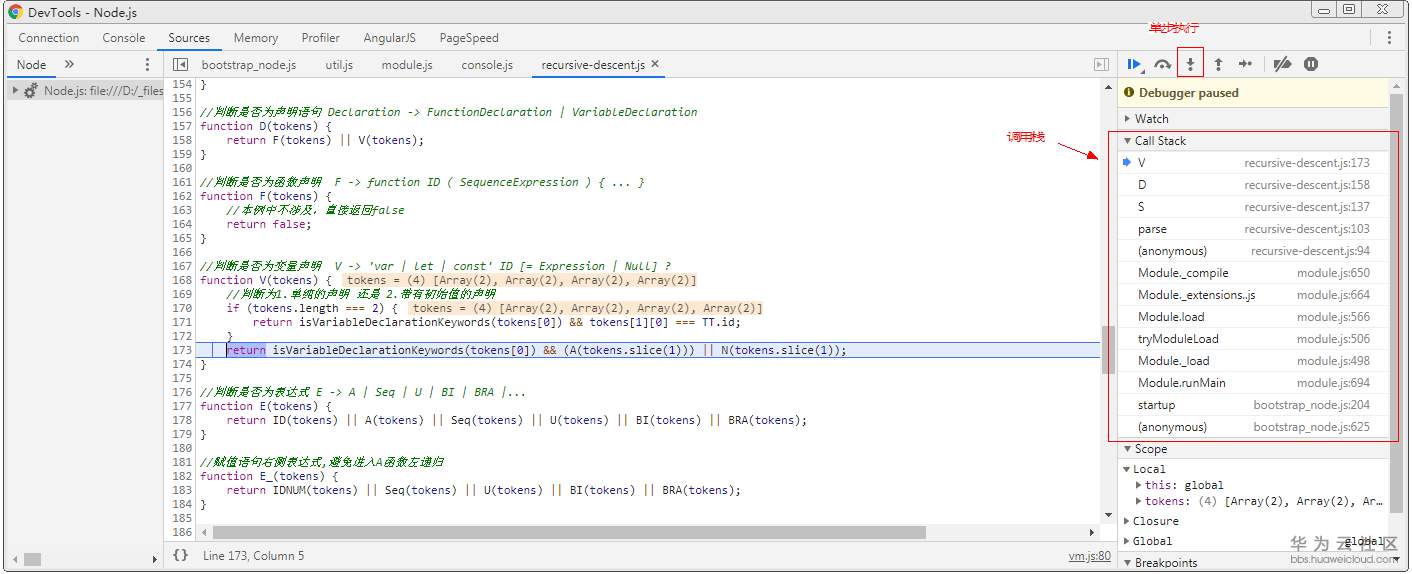Screen dimensions: 1412x574
Task: Click the Step into next function call icon
Action: point(1190,64)
